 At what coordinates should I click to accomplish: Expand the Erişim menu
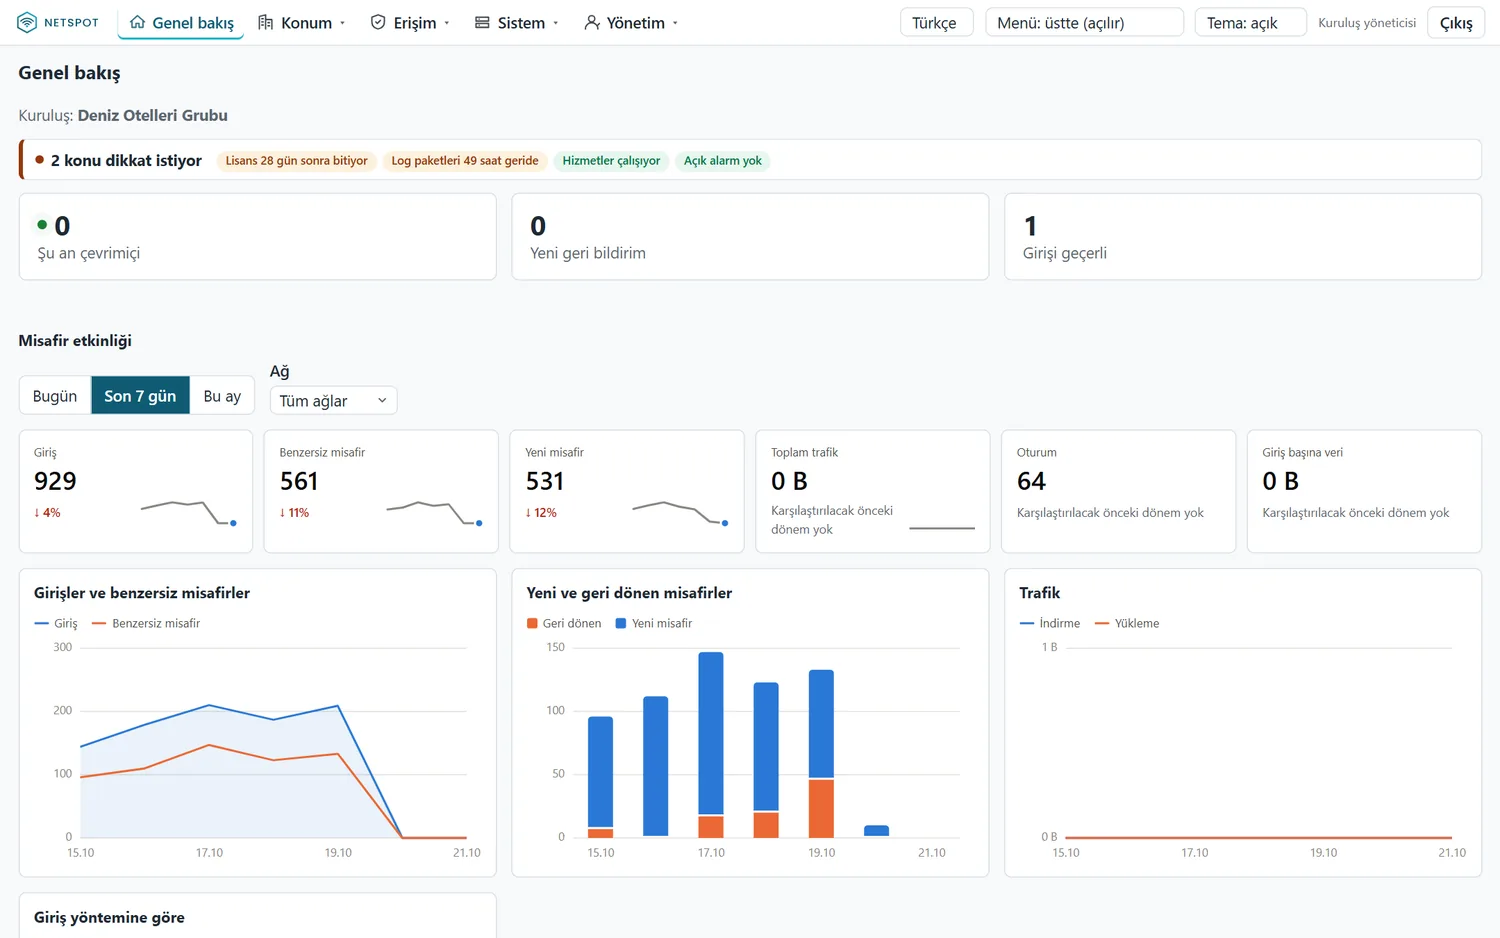(x=410, y=22)
